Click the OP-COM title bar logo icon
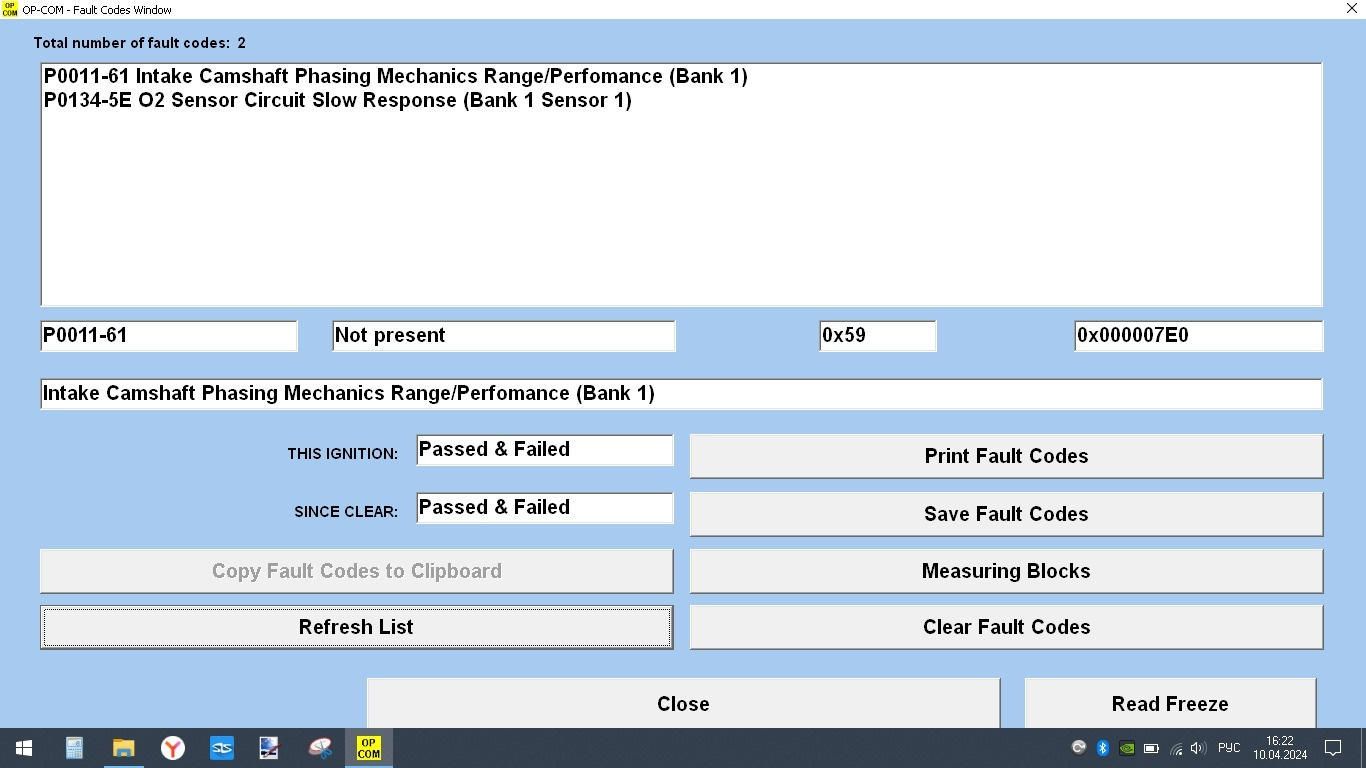Screen dimensions: 1366x768 click(x=10, y=9)
